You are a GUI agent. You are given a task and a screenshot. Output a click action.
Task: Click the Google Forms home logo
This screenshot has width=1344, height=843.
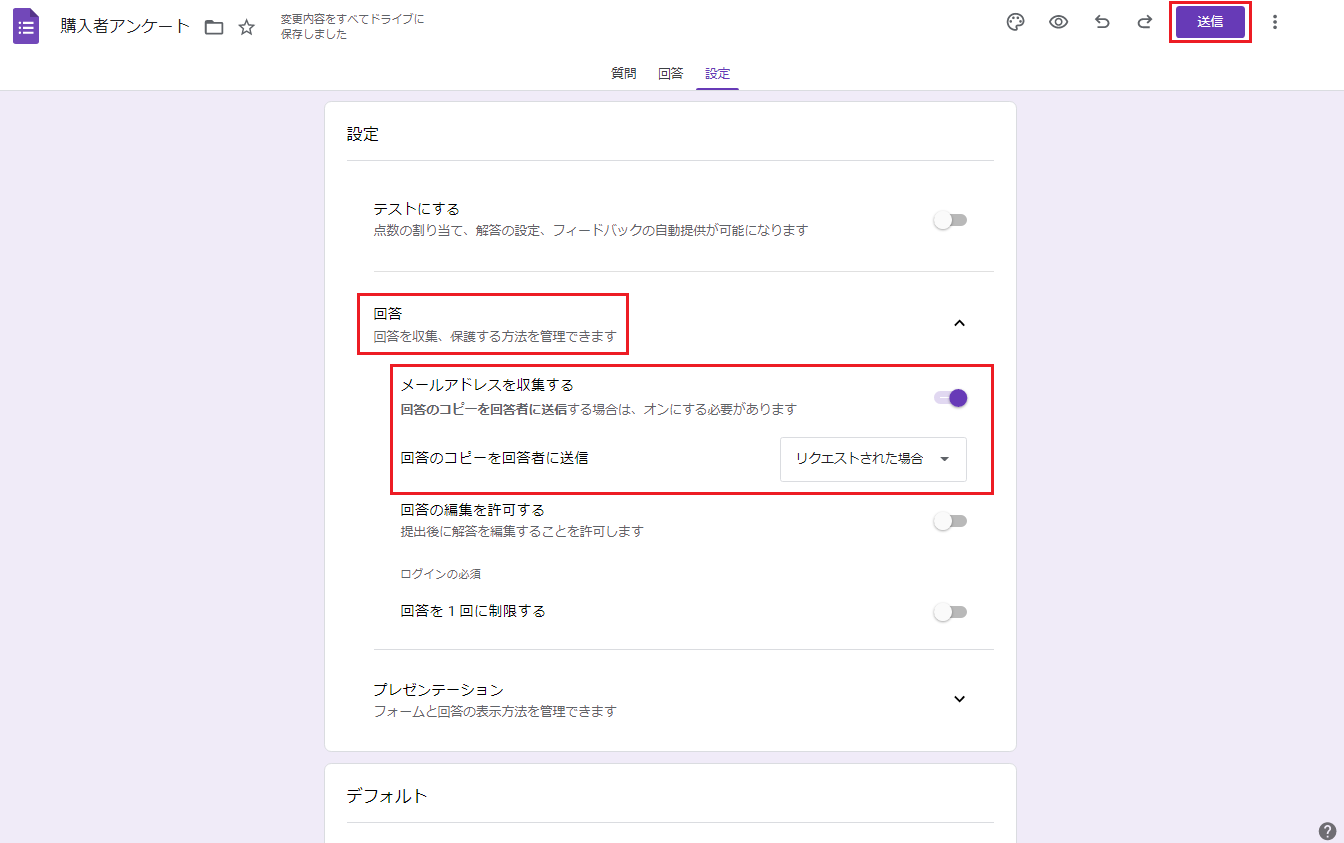[26, 26]
